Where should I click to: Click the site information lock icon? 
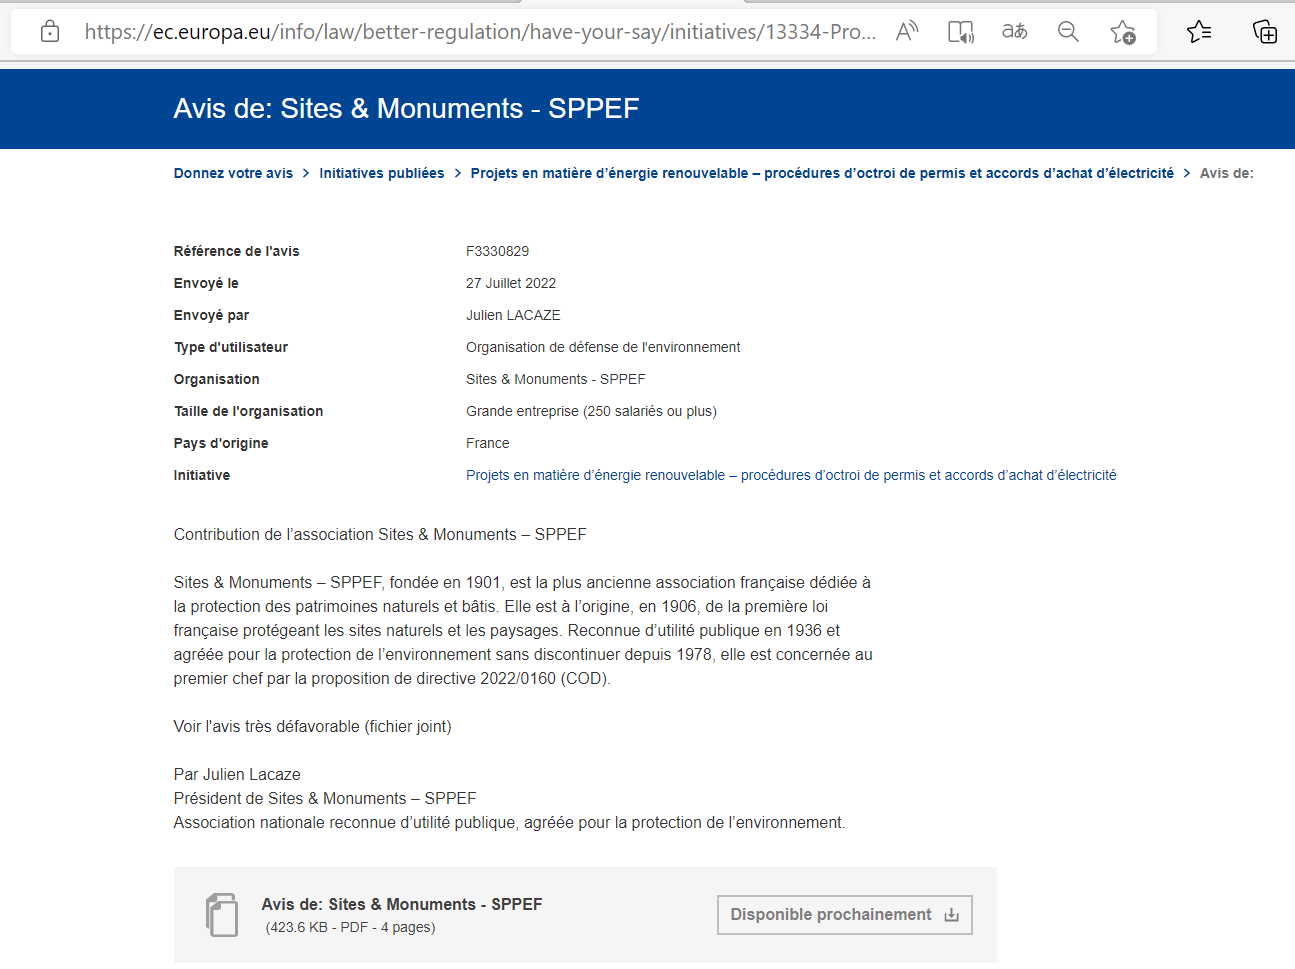(50, 32)
